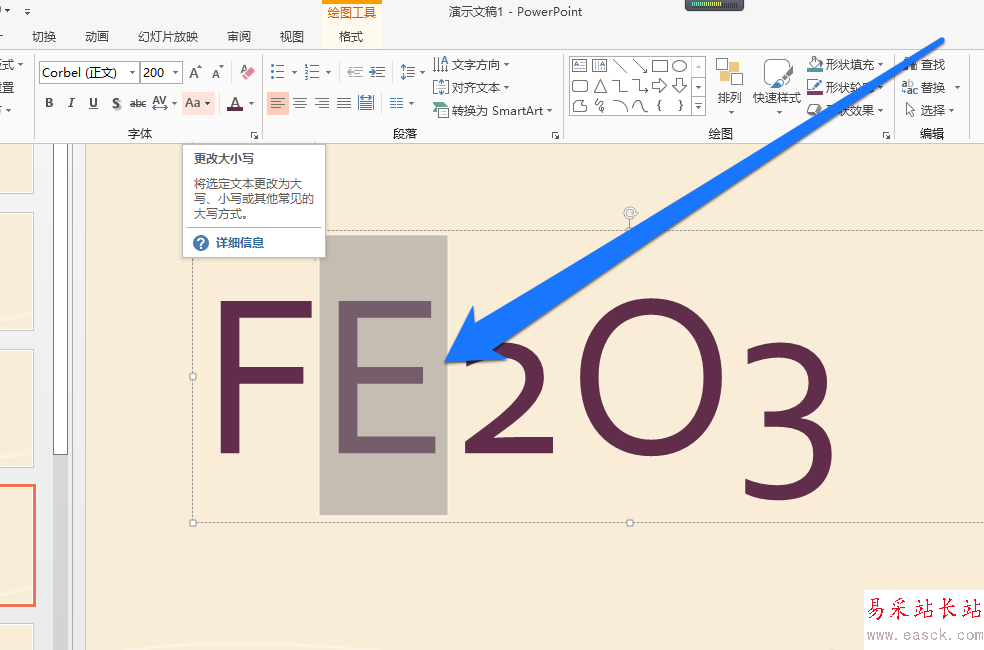Select the scribble shape tool

(x=600, y=106)
